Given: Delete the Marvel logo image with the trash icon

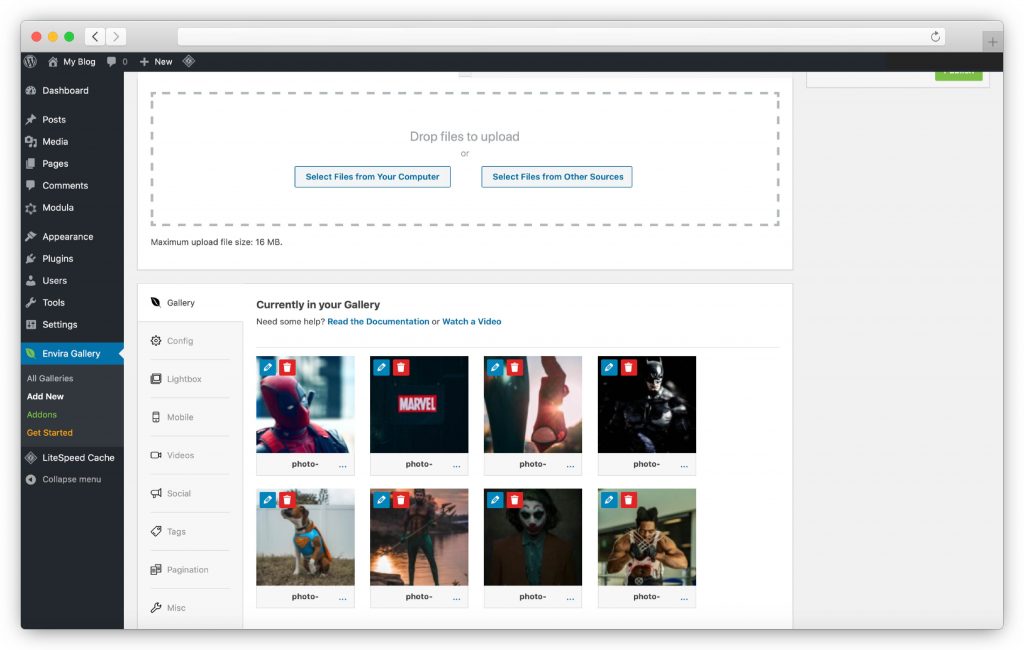Looking at the screenshot, I should click(400, 367).
